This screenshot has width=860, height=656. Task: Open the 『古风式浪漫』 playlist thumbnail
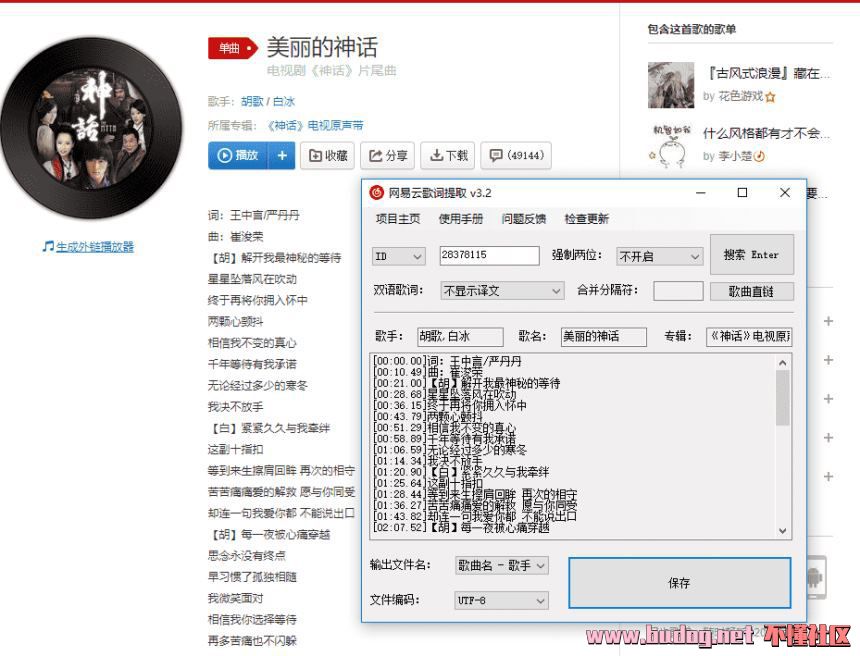[670, 85]
